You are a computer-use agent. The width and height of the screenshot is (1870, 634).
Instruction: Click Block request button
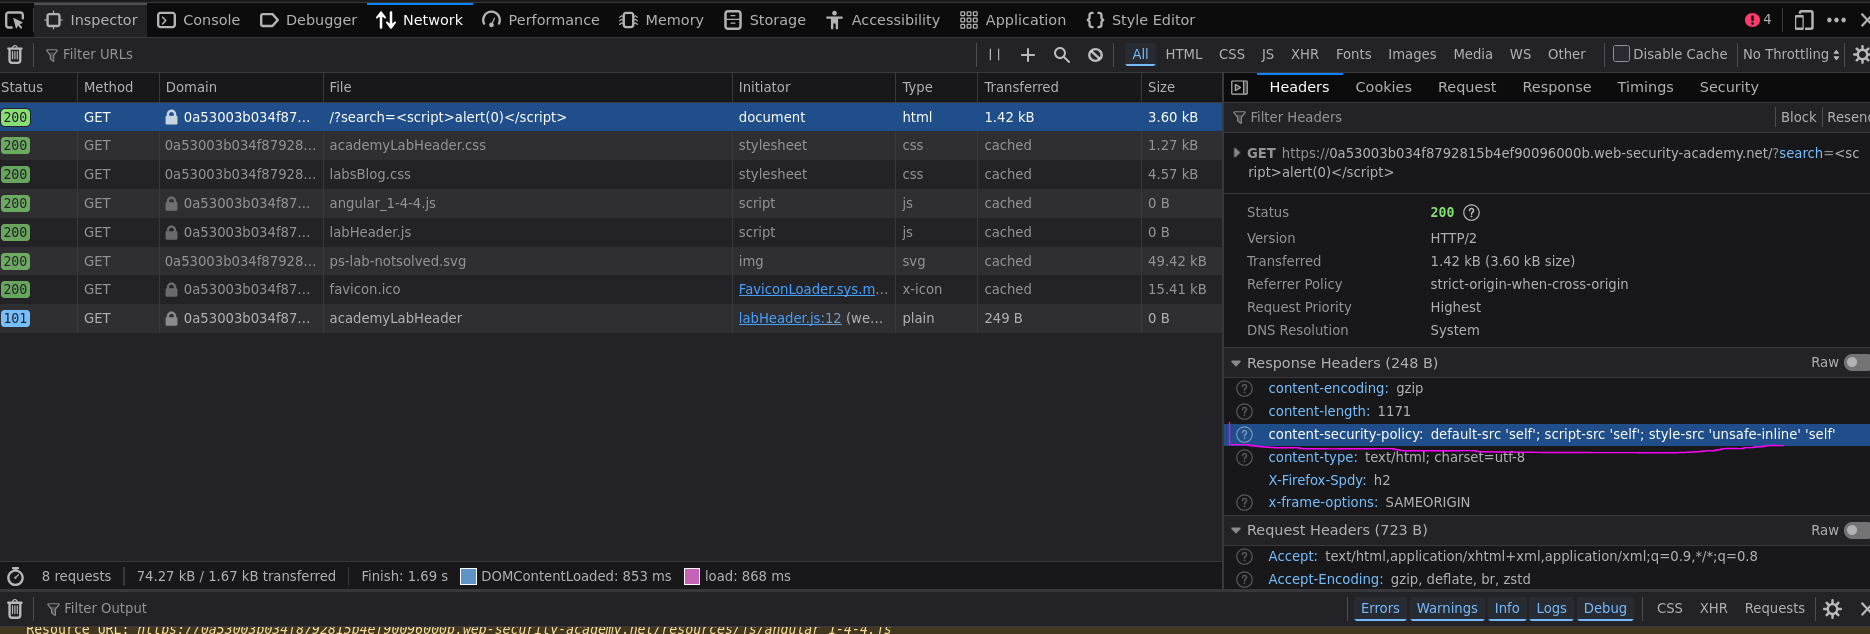tap(1798, 117)
